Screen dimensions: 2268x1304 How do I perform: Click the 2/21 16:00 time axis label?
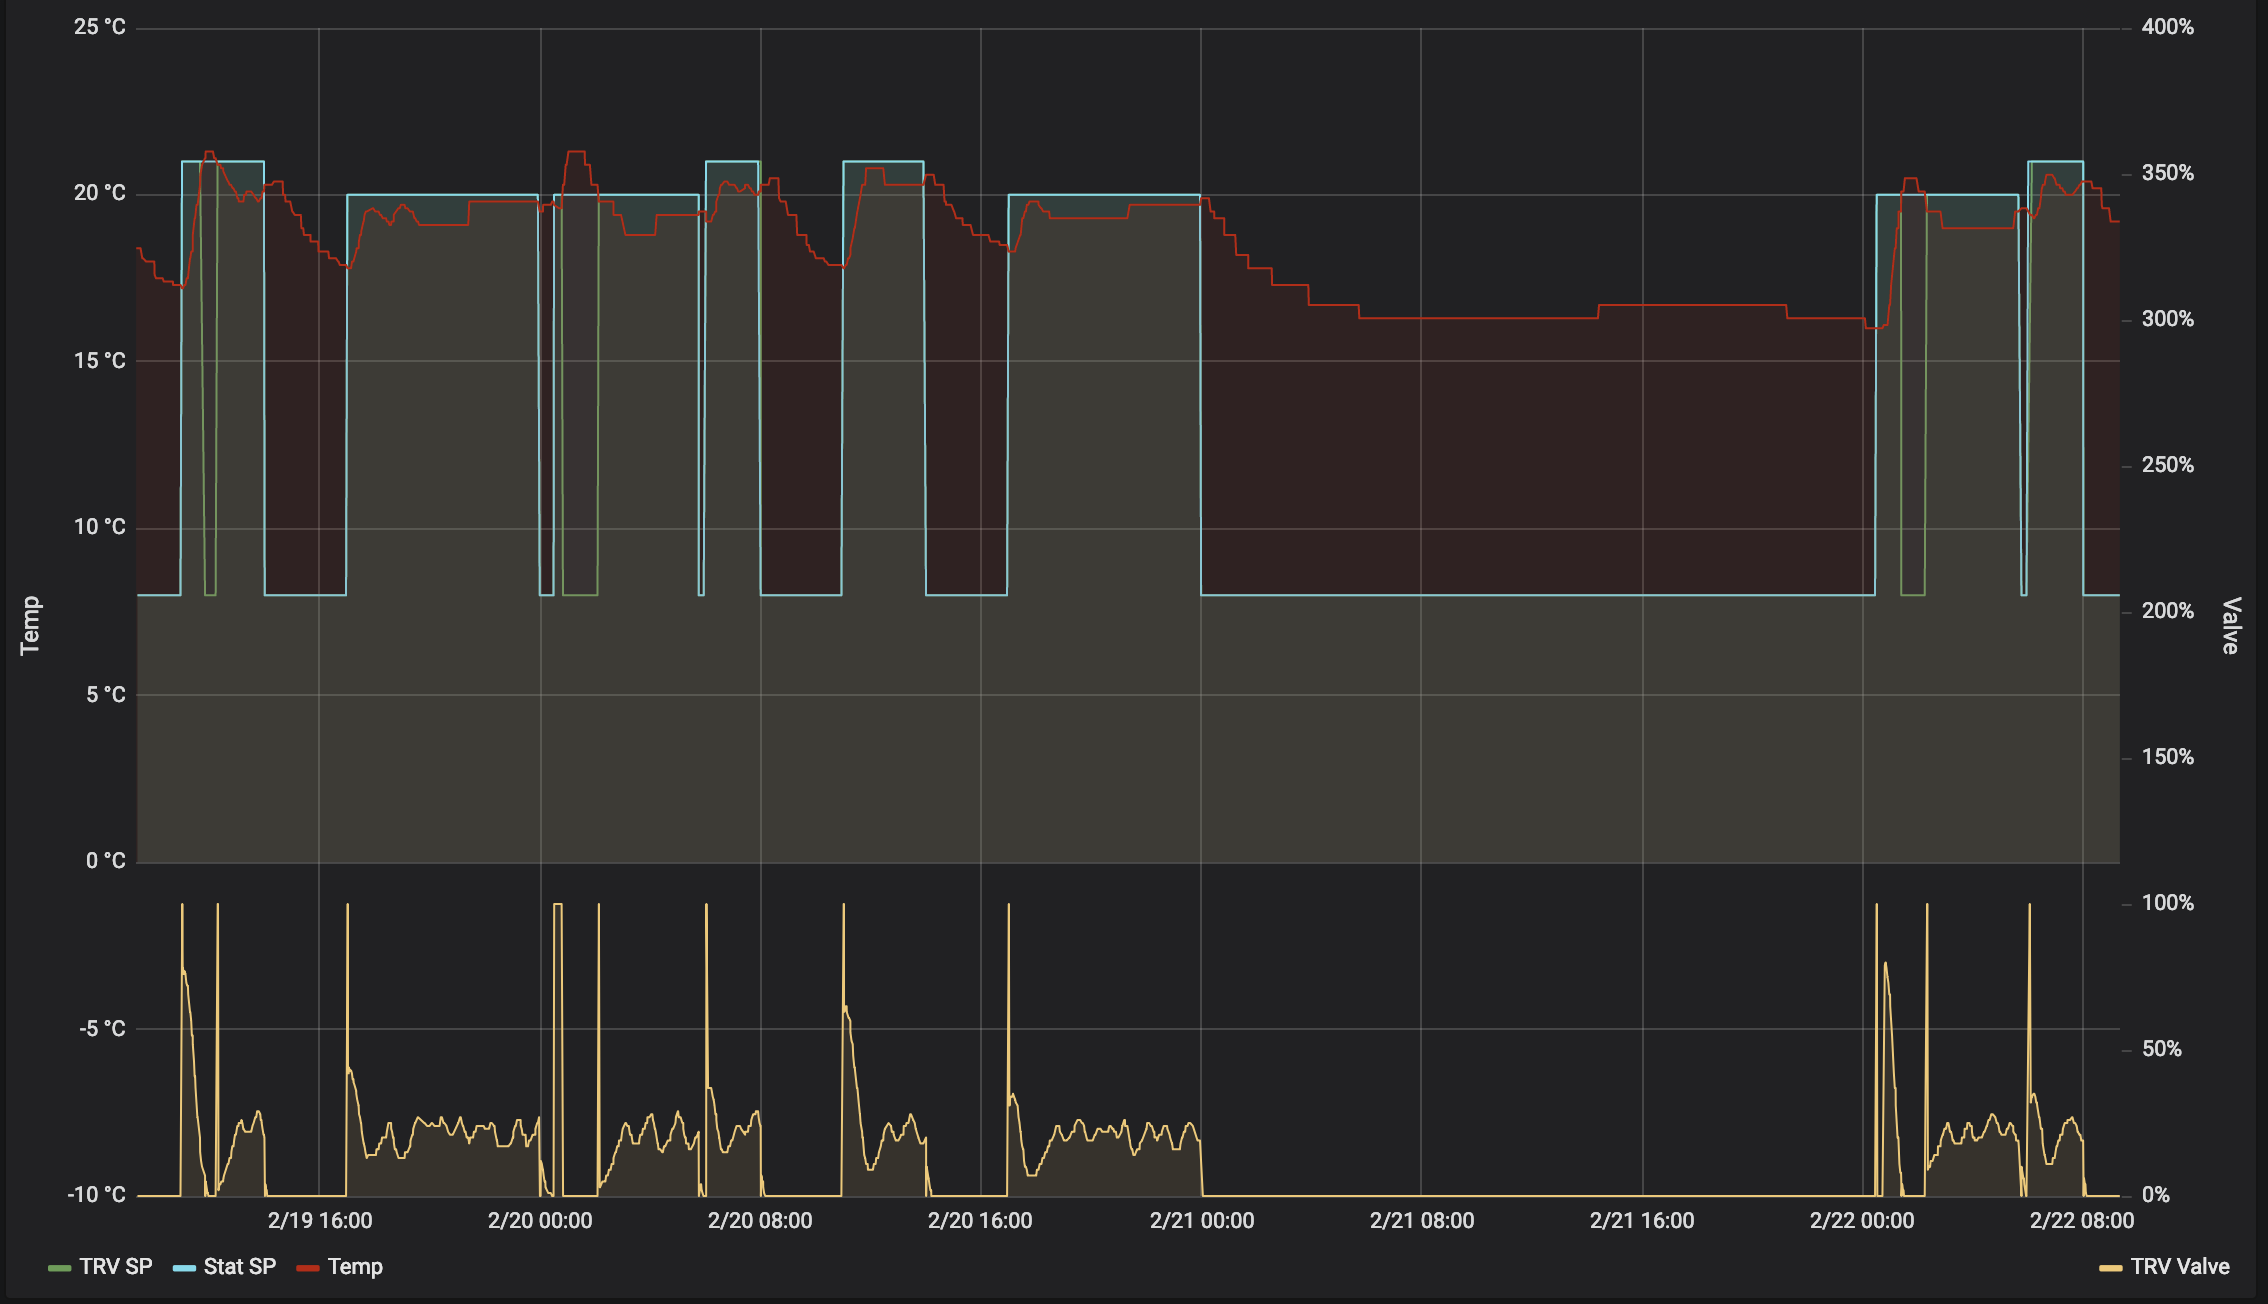[1642, 1221]
